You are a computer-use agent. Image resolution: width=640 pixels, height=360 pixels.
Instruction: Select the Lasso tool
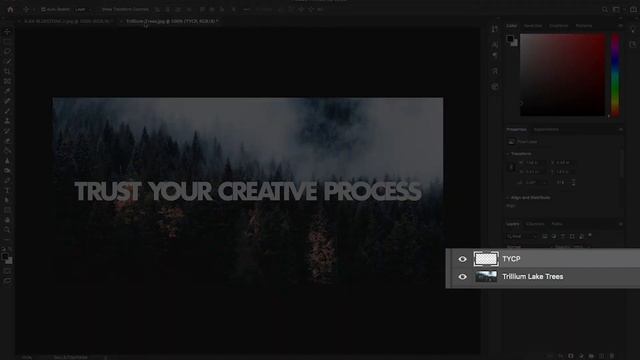[7, 51]
